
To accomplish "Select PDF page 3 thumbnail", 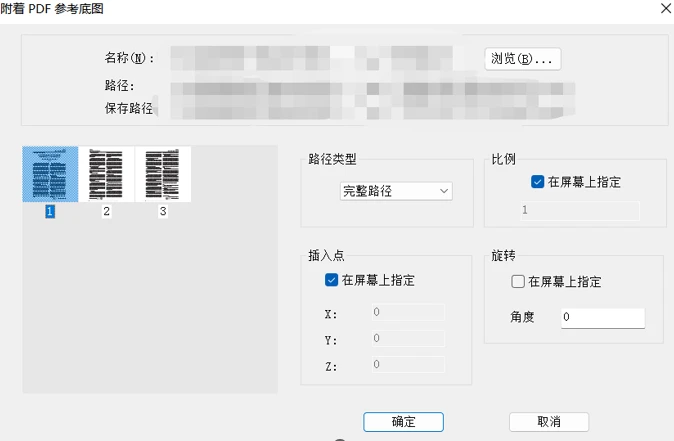I will 163,174.
